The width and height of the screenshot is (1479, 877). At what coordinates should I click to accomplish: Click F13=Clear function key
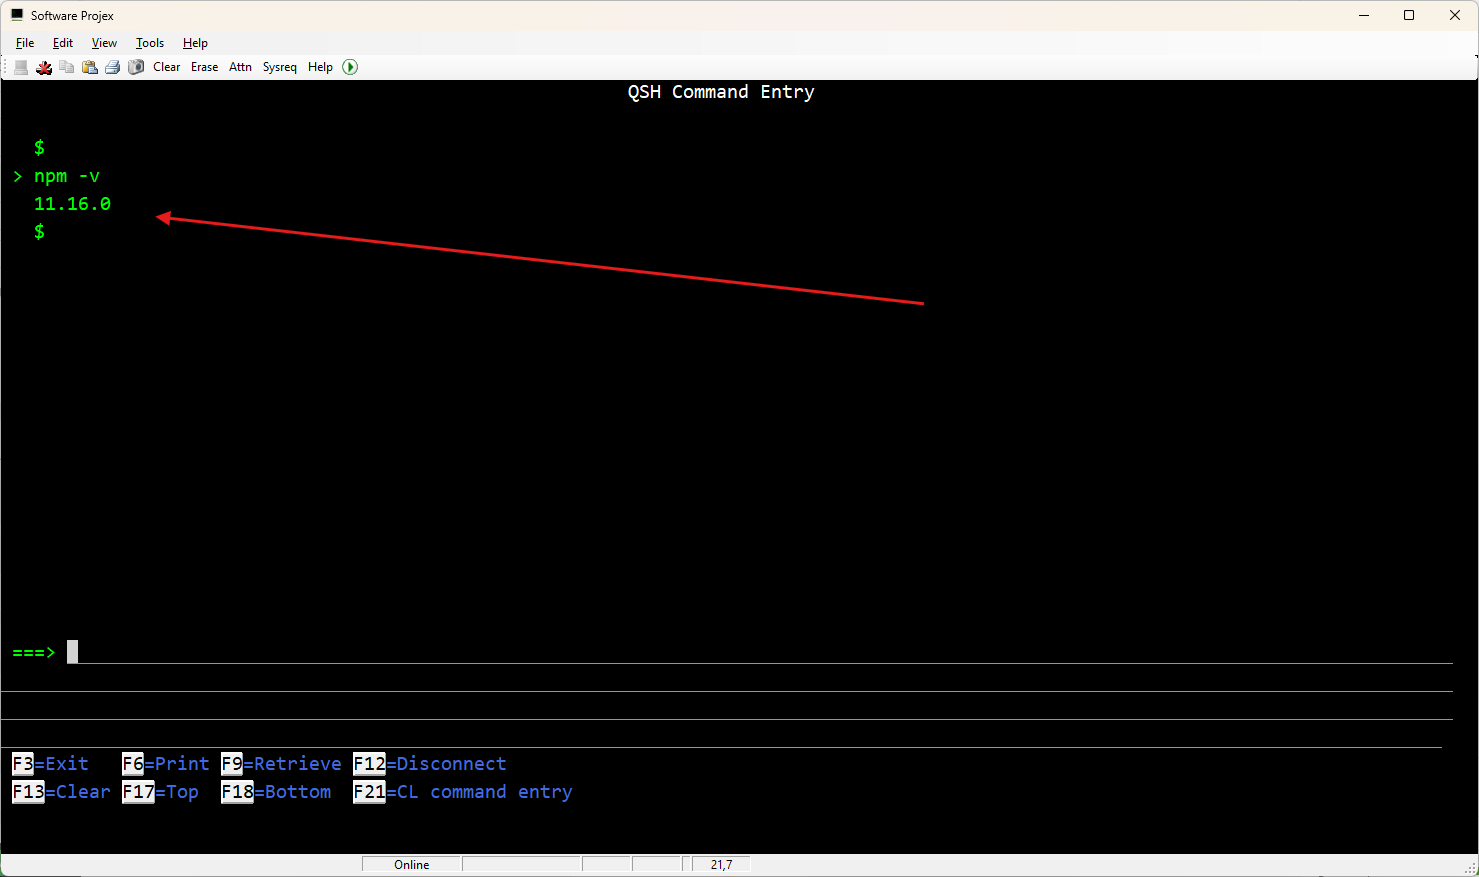coord(61,792)
